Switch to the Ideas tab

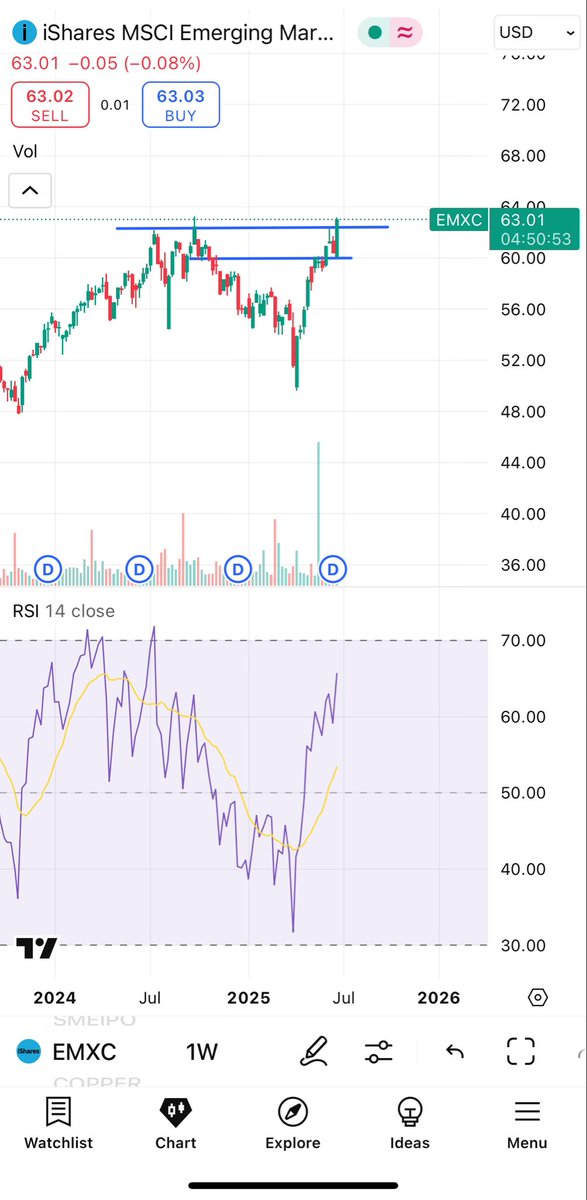[410, 1123]
